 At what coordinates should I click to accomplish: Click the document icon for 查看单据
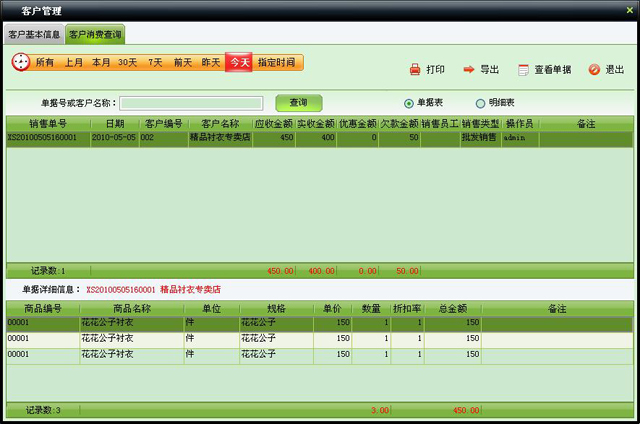coord(523,70)
